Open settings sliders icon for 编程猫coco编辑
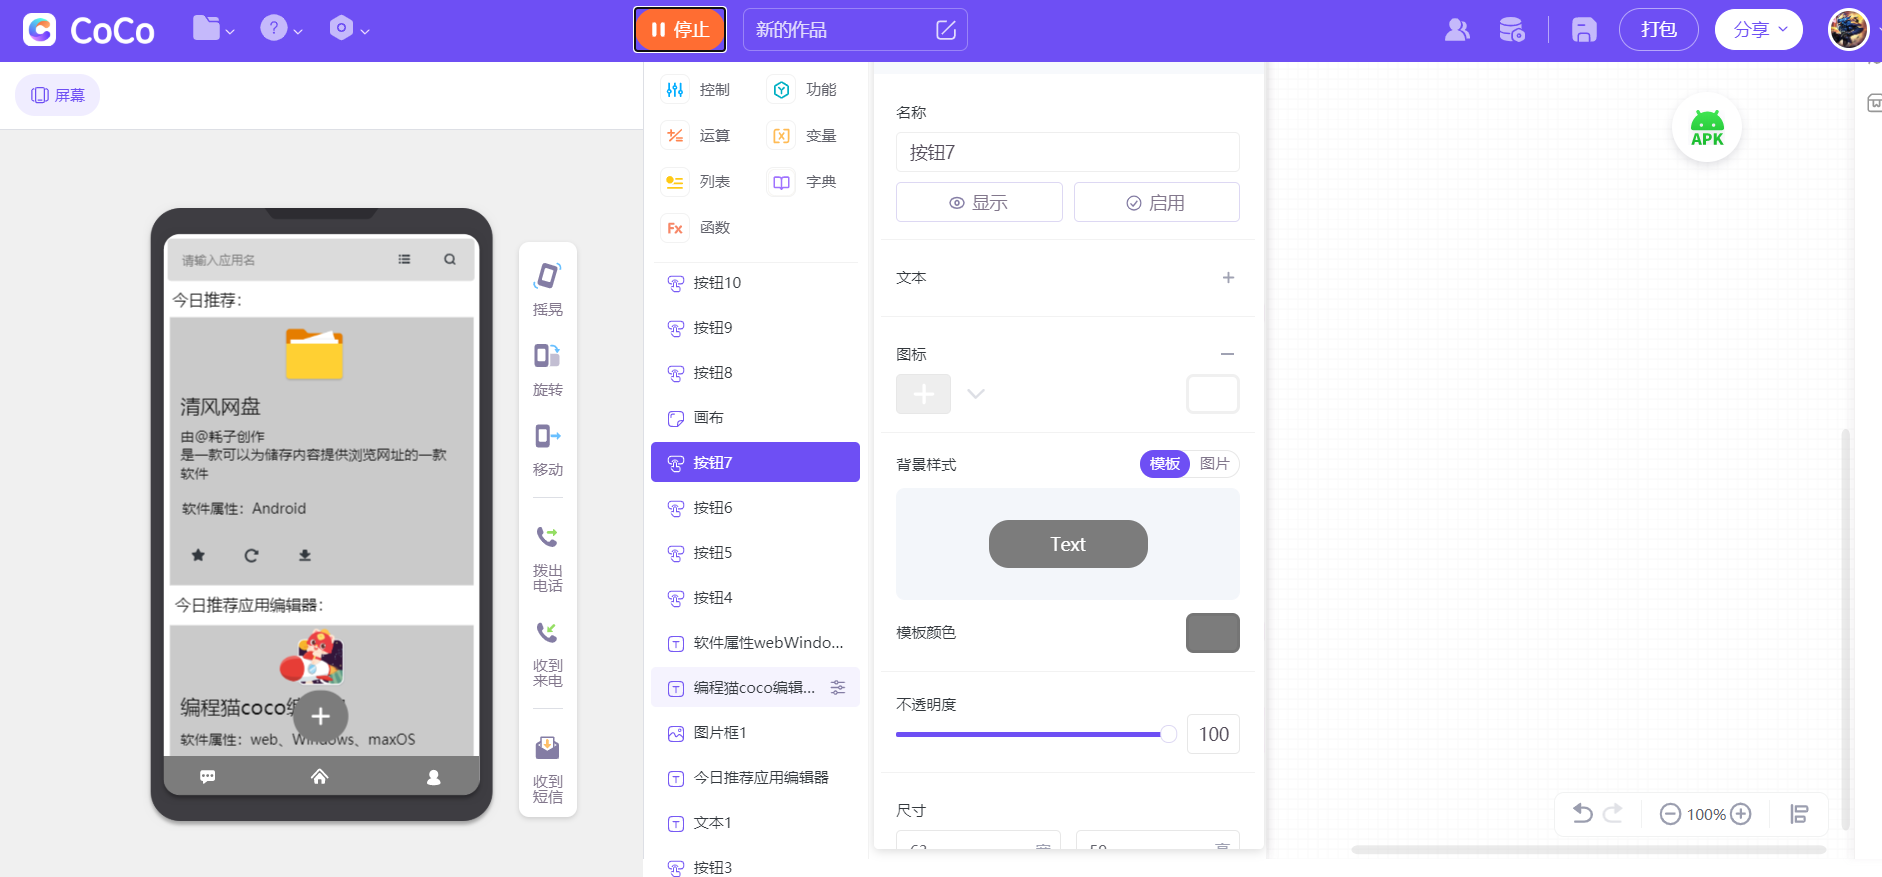Viewport: 1882px width, 877px height. (838, 687)
